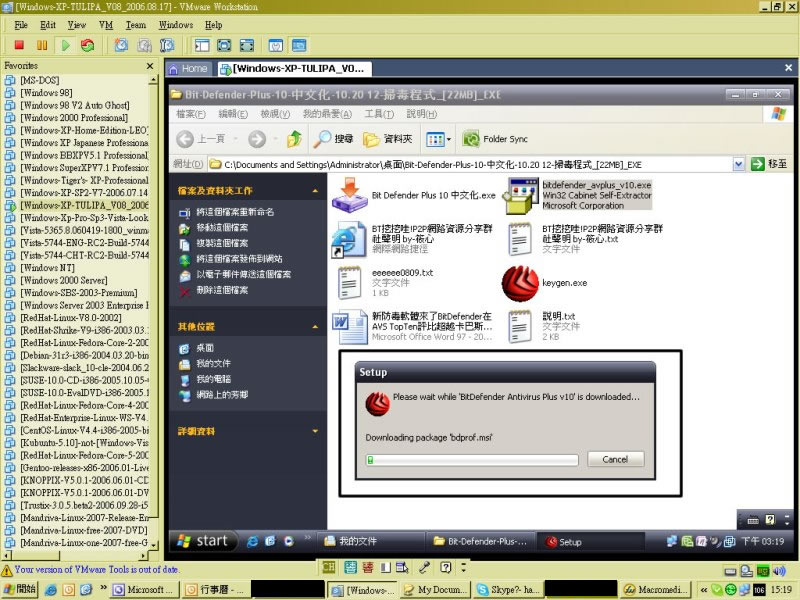This screenshot has width=800, height=600.
Task: Go back with the 上一頁 button
Action: point(202,139)
